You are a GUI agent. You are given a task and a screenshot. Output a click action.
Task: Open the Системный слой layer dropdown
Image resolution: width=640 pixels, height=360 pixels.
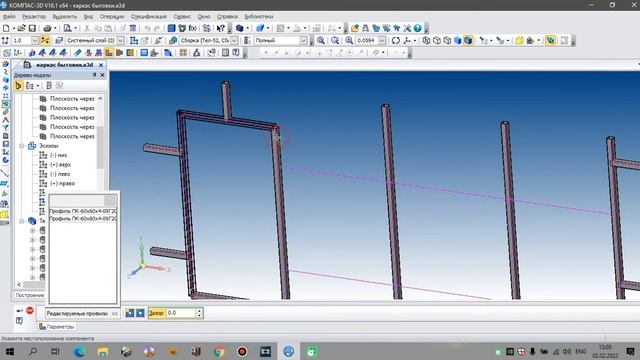pyautogui.click(x=121, y=40)
